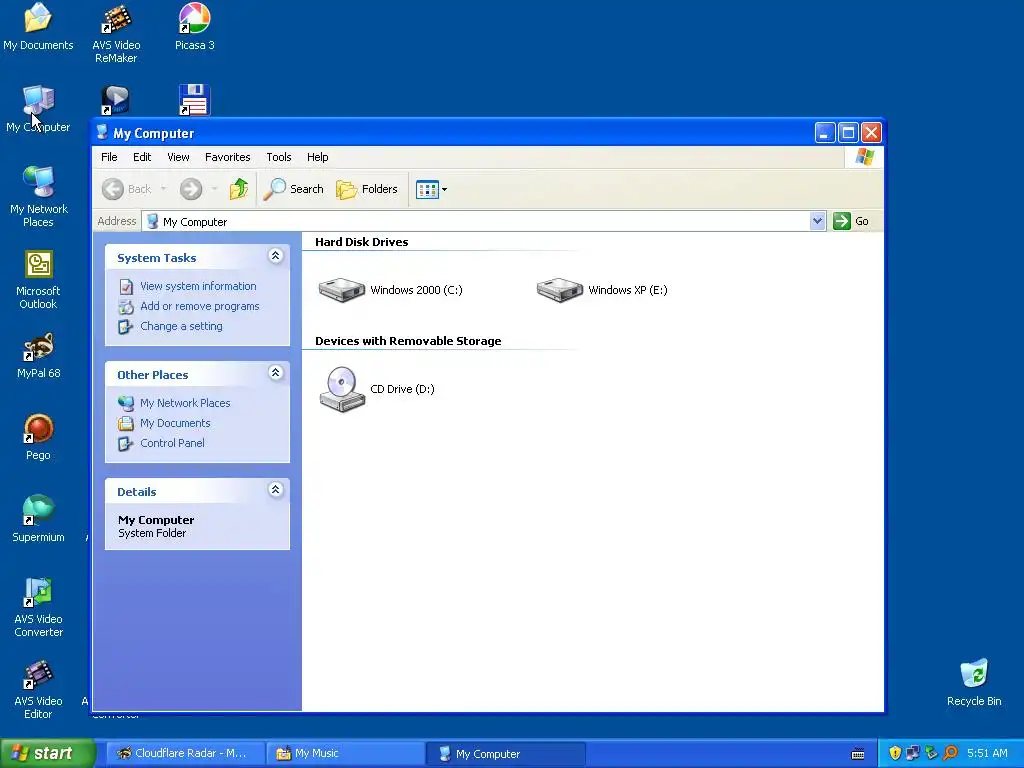The height and width of the screenshot is (768, 1024).
Task: Maximize the My Computer window
Action: (848, 133)
